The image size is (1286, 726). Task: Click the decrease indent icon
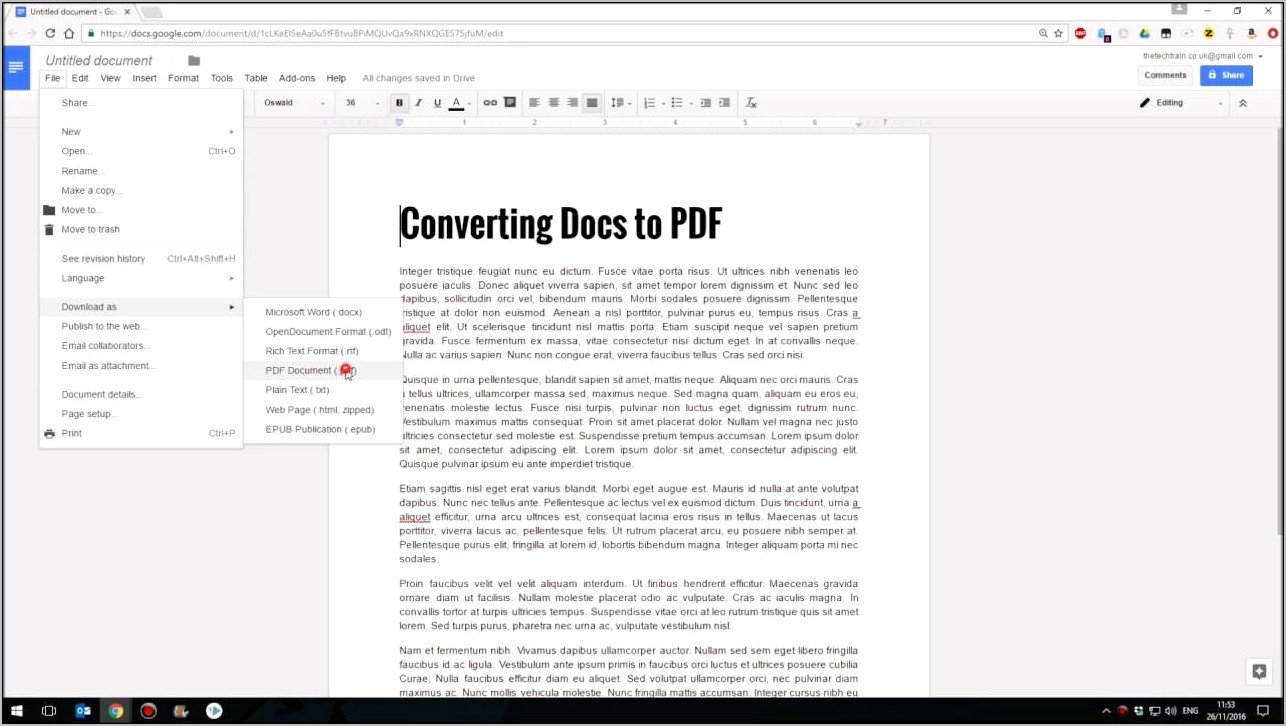point(706,103)
